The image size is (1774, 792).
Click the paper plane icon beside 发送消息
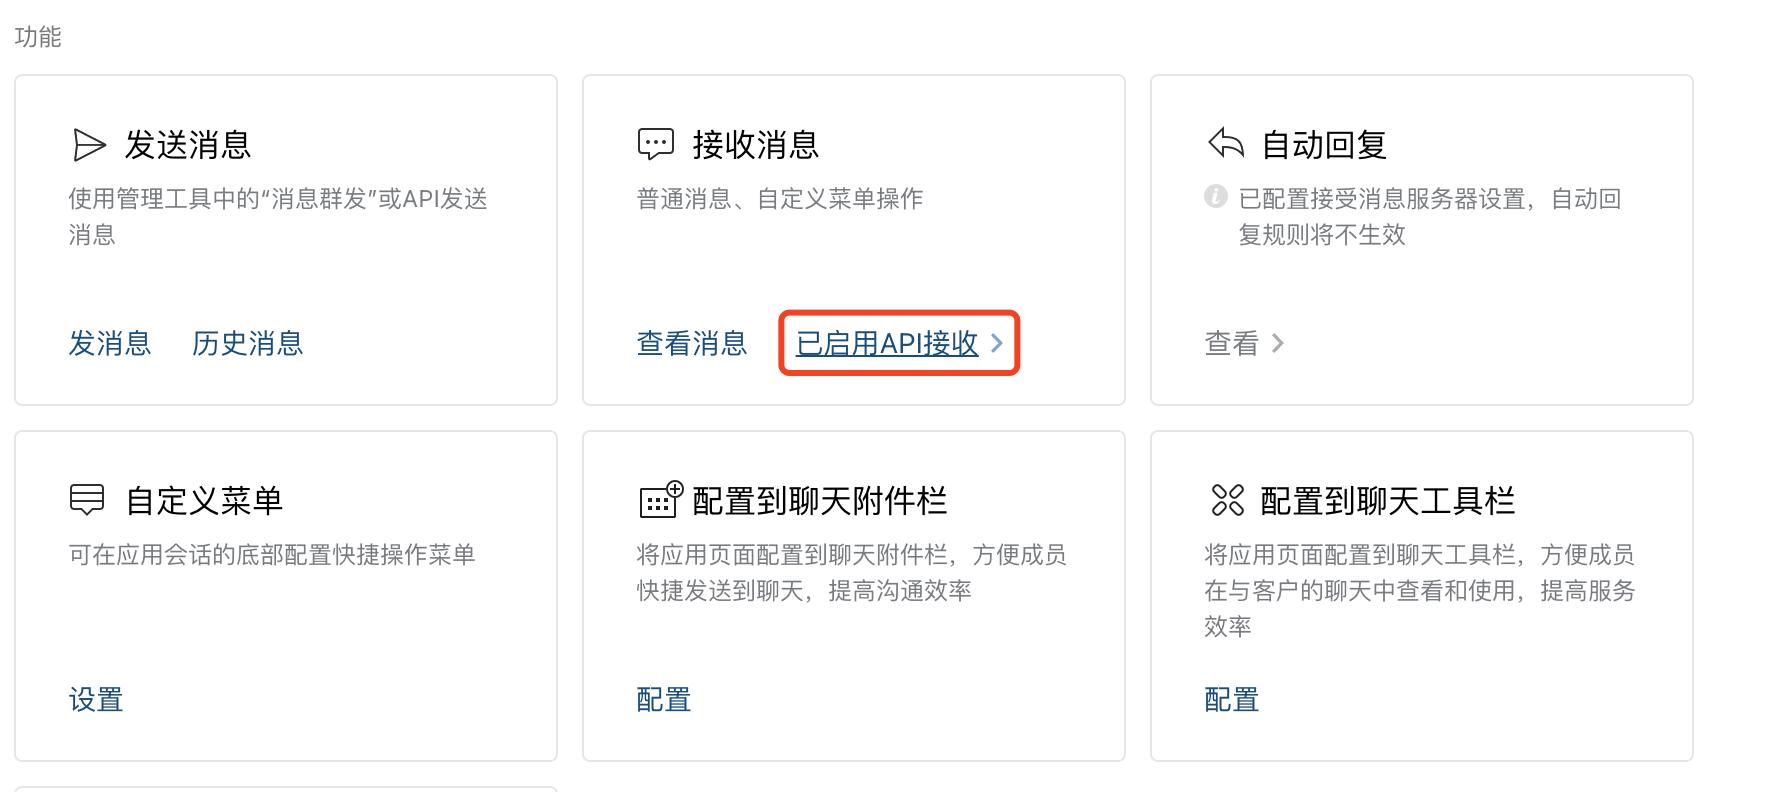pyautogui.click(x=88, y=144)
